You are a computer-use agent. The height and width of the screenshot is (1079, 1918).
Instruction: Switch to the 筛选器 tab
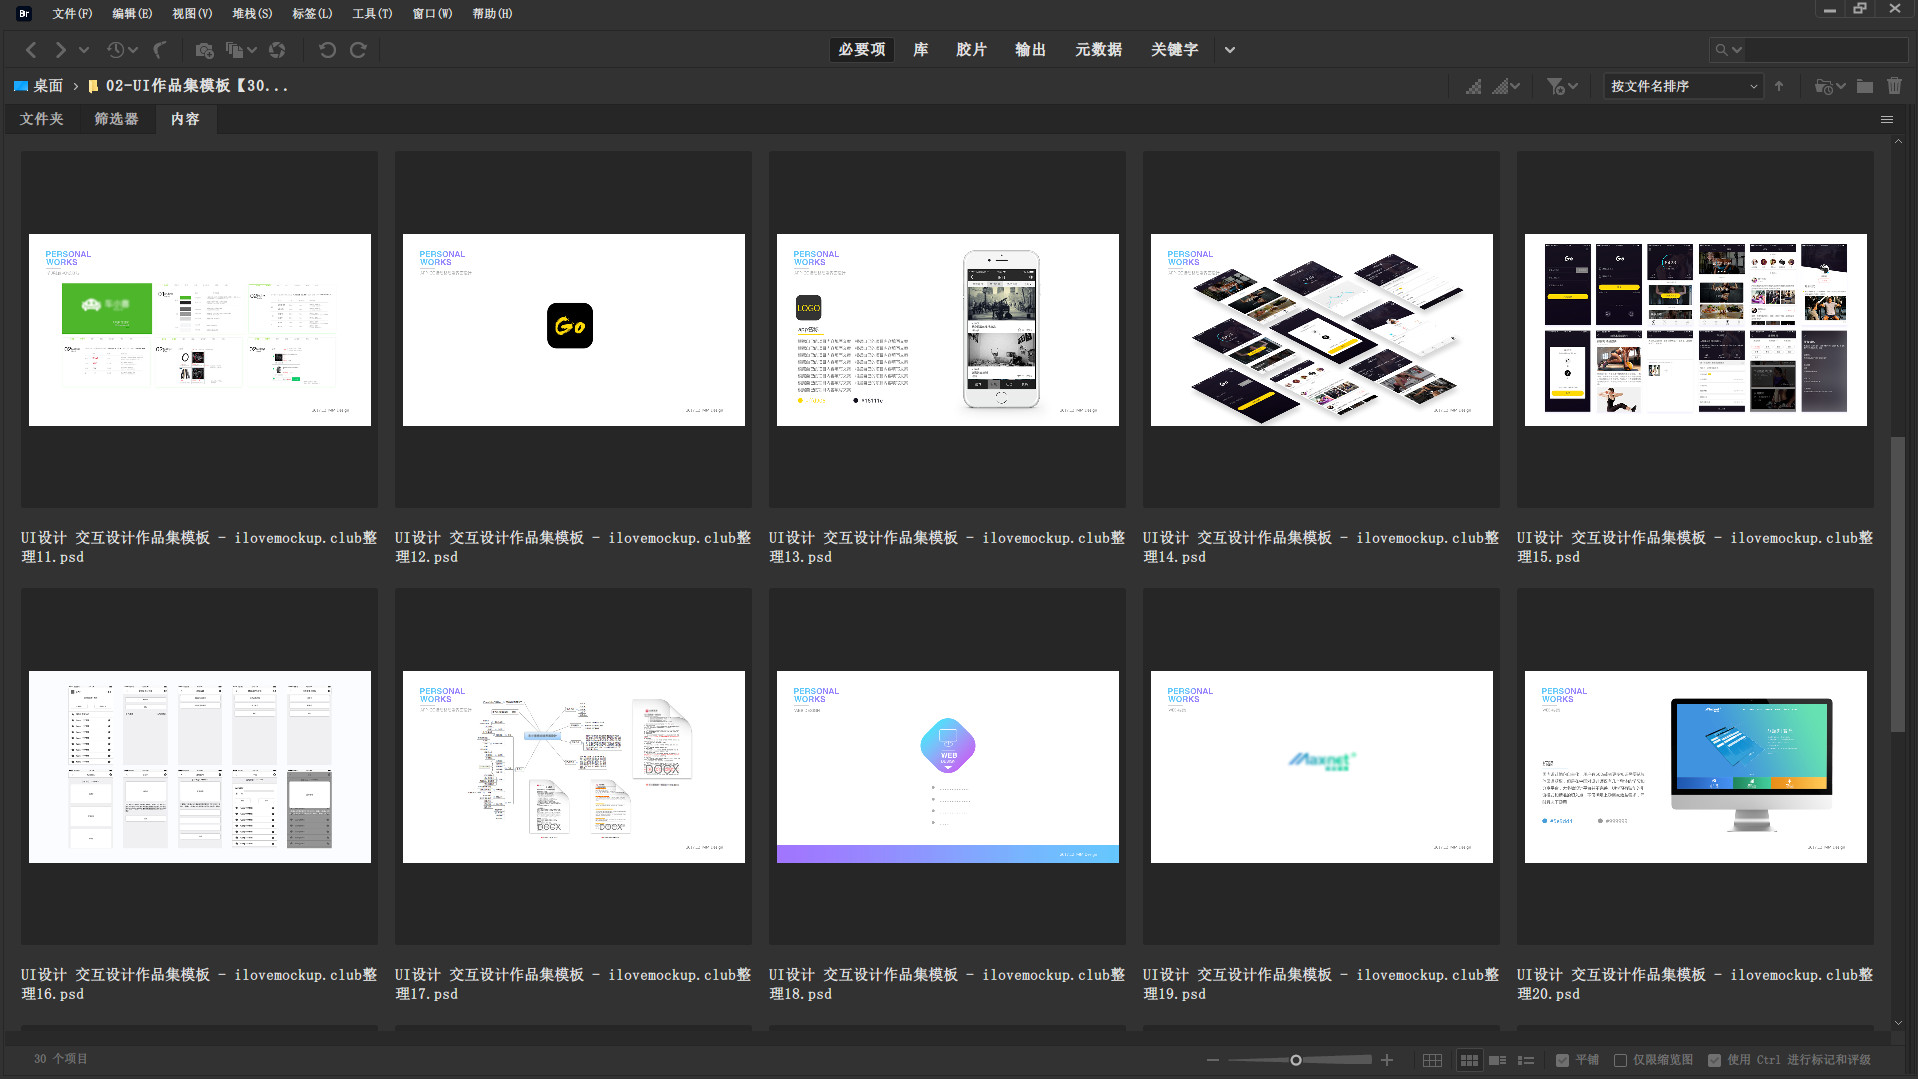(x=116, y=119)
